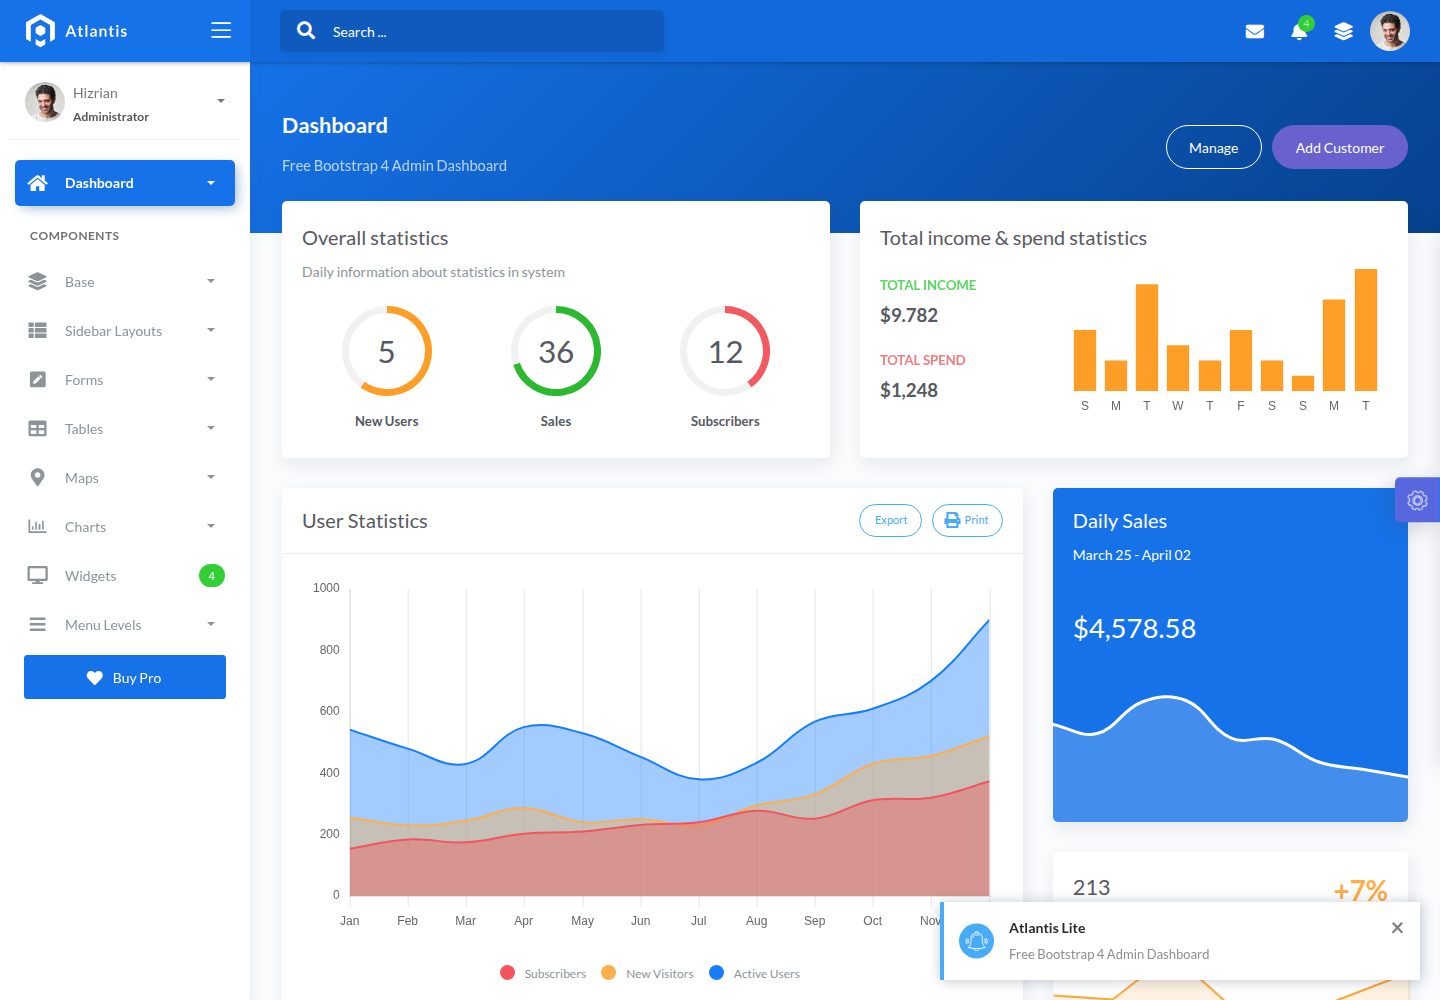Screen dimensions: 1440x1000
Task: Expand the Maps menu caret
Action: coord(211,477)
